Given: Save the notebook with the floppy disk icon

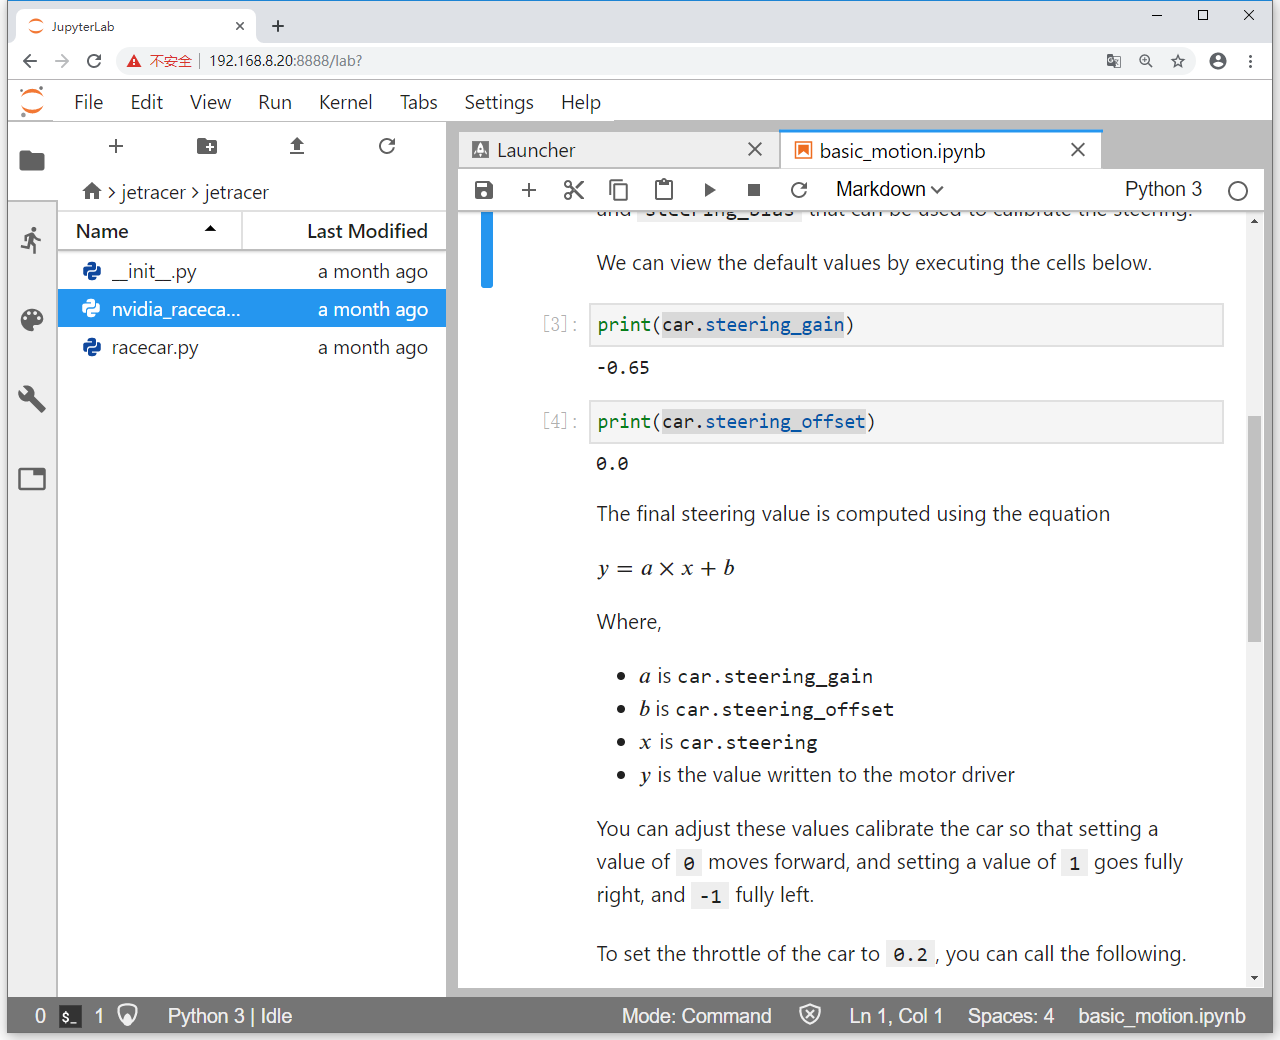Looking at the screenshot, I should coord(484,190).
